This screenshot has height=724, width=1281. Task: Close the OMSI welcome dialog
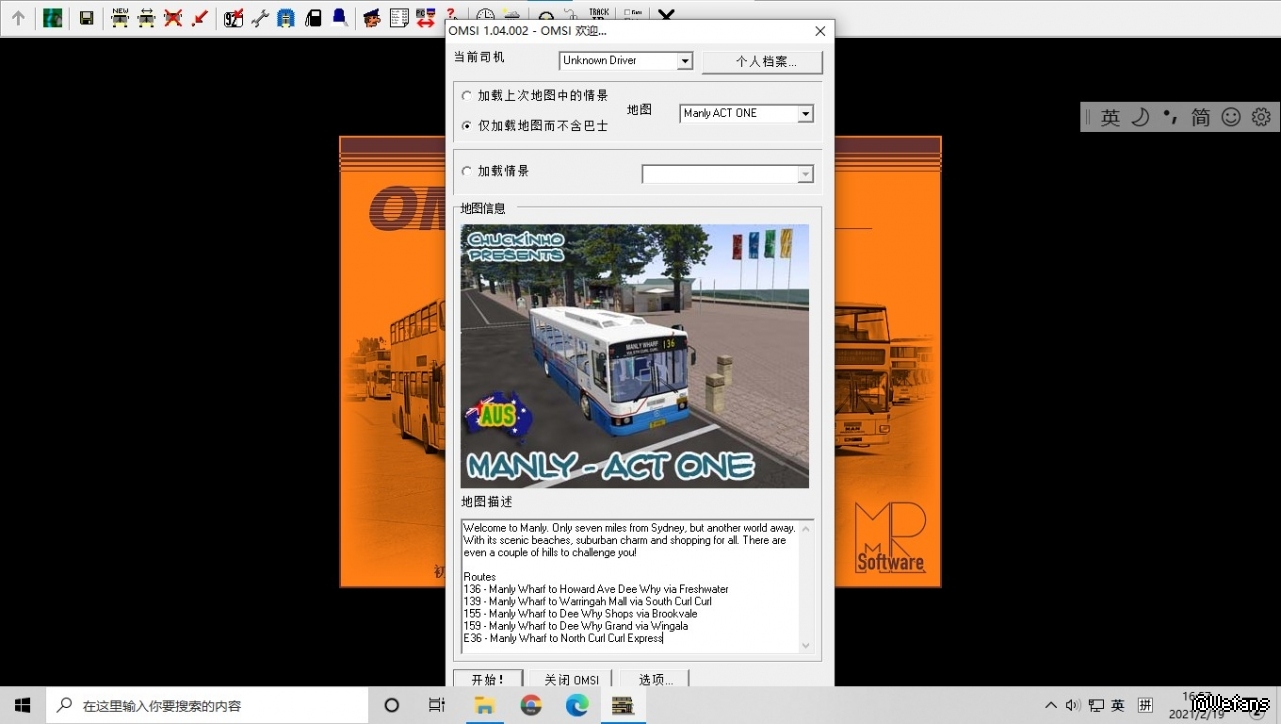pos(820,31)
